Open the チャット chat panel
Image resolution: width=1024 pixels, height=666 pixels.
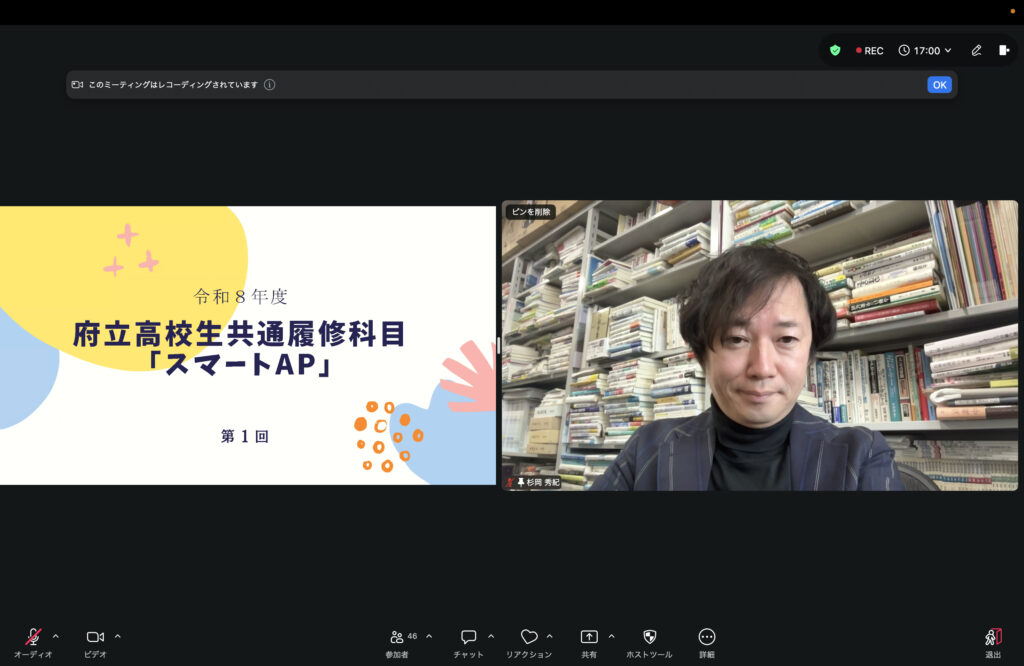[468, 637]
